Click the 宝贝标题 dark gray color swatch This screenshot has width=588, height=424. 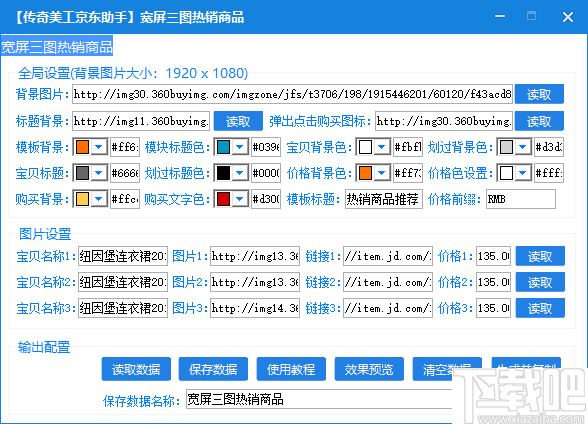tap(82, 173)
